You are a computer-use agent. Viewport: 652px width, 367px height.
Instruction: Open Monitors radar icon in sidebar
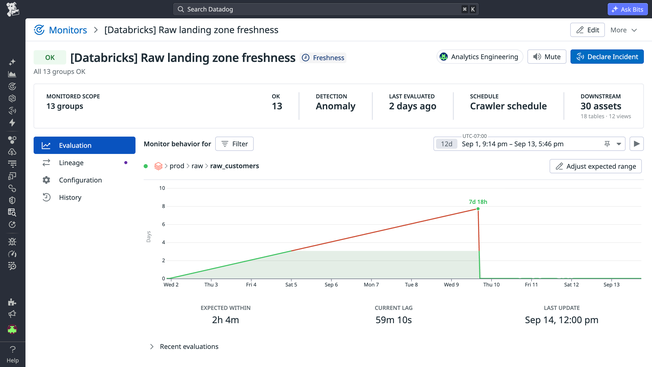point(12,86)
